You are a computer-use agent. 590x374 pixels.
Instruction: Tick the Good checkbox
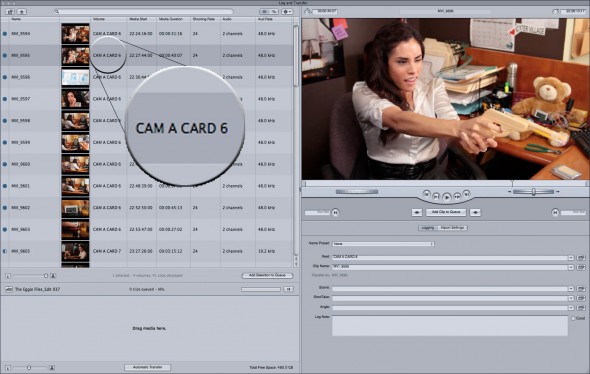[573, 318]
